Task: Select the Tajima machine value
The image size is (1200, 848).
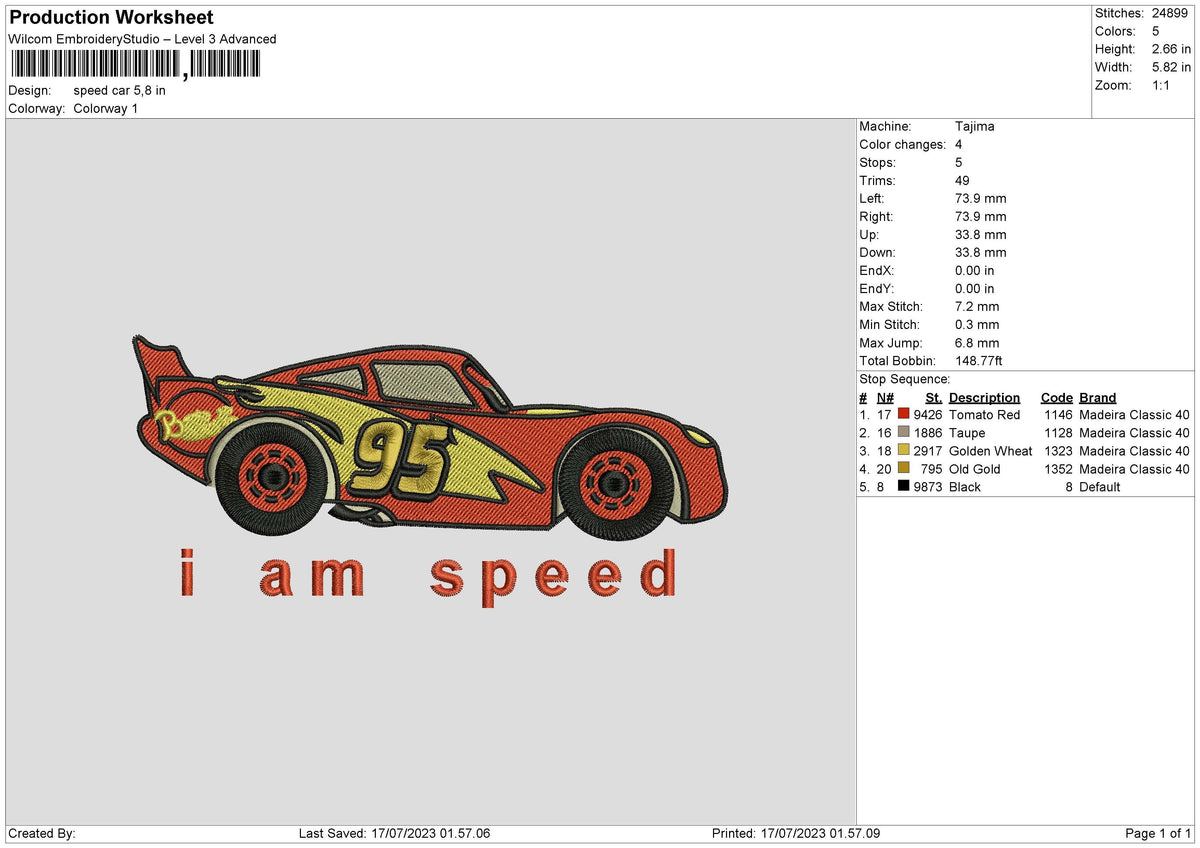Action: tap(974, 126)
